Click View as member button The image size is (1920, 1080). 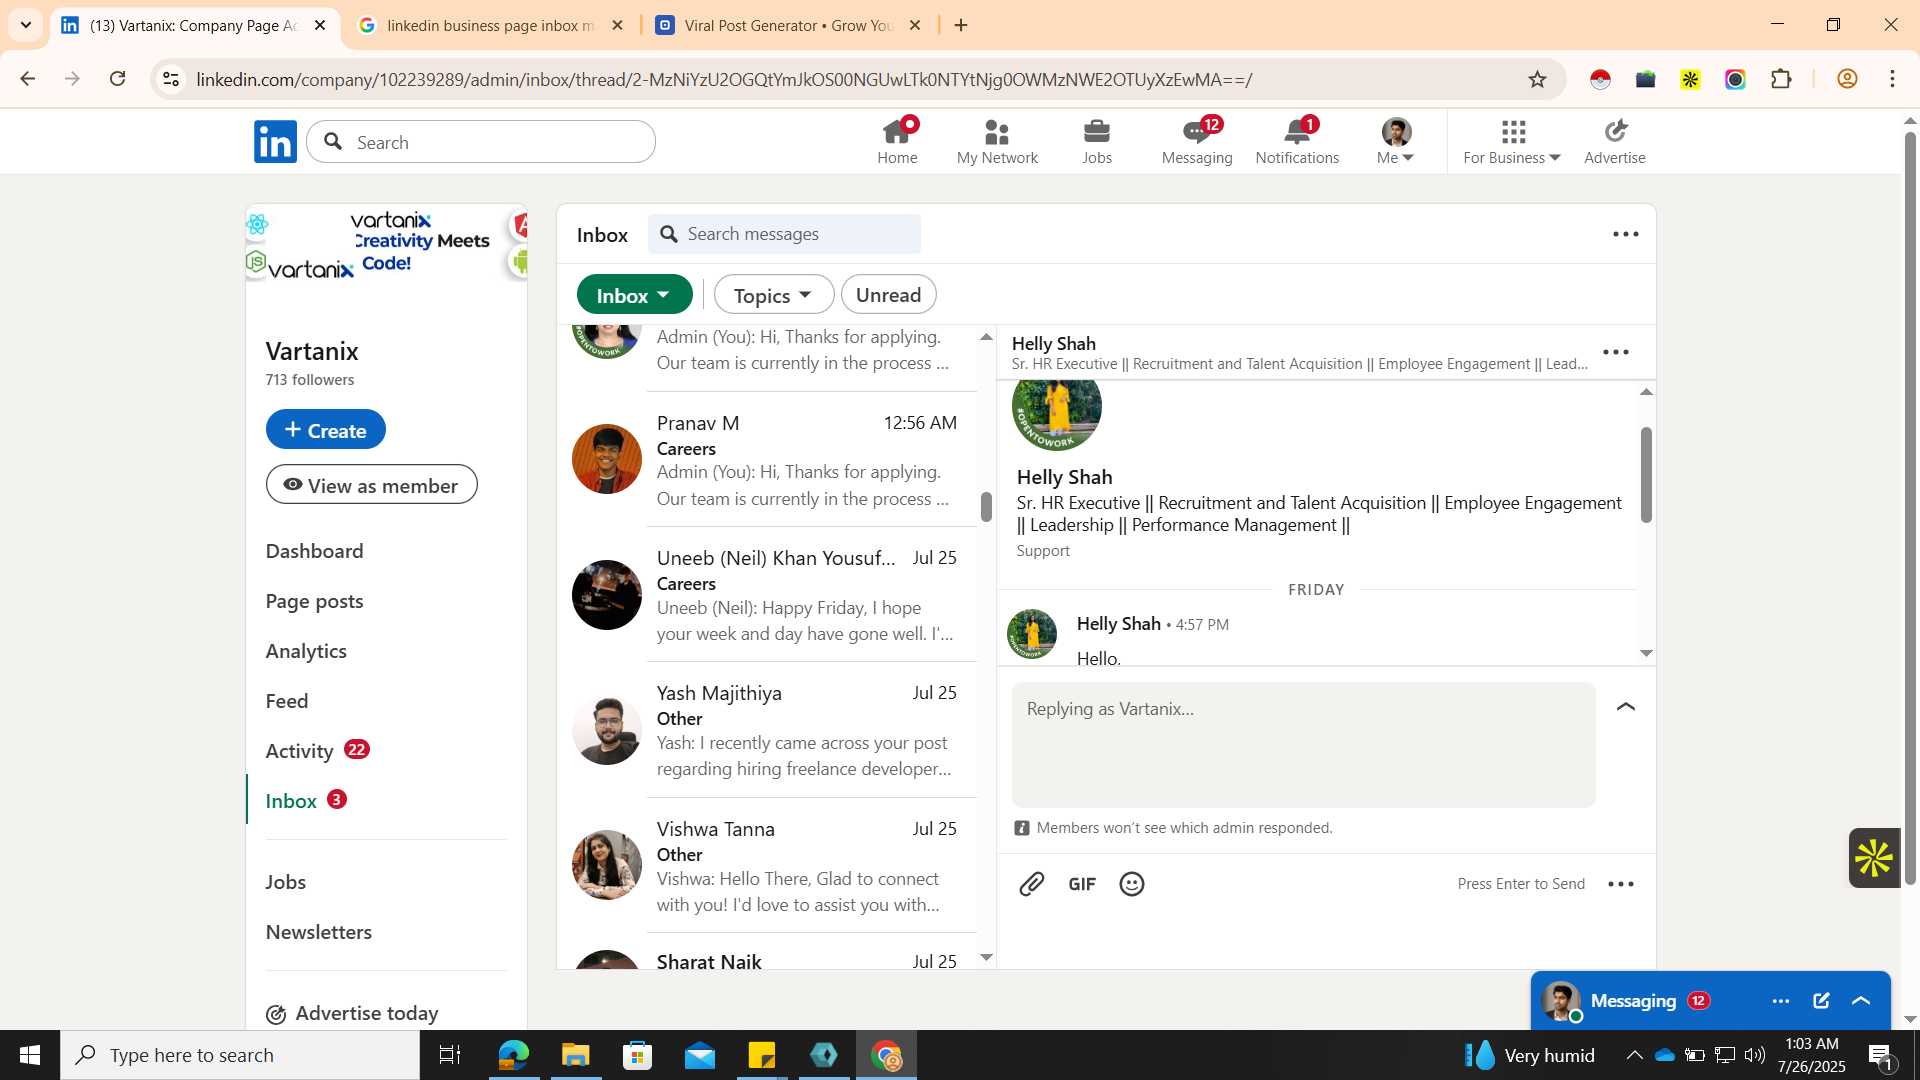(371, 485)
